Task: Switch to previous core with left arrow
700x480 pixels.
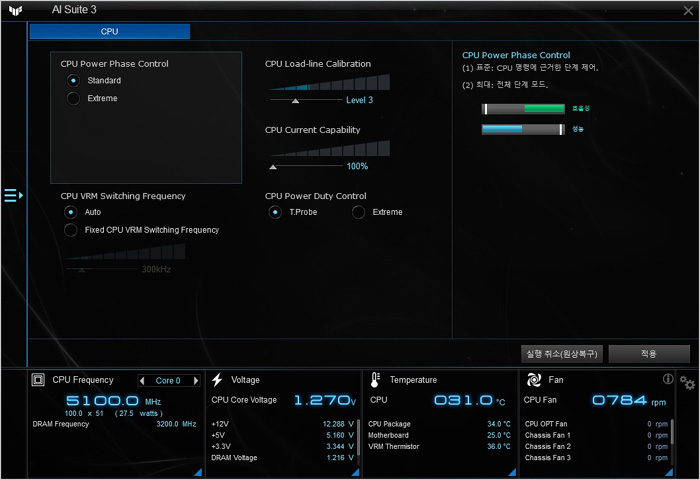Action: [x=142, y=380]
